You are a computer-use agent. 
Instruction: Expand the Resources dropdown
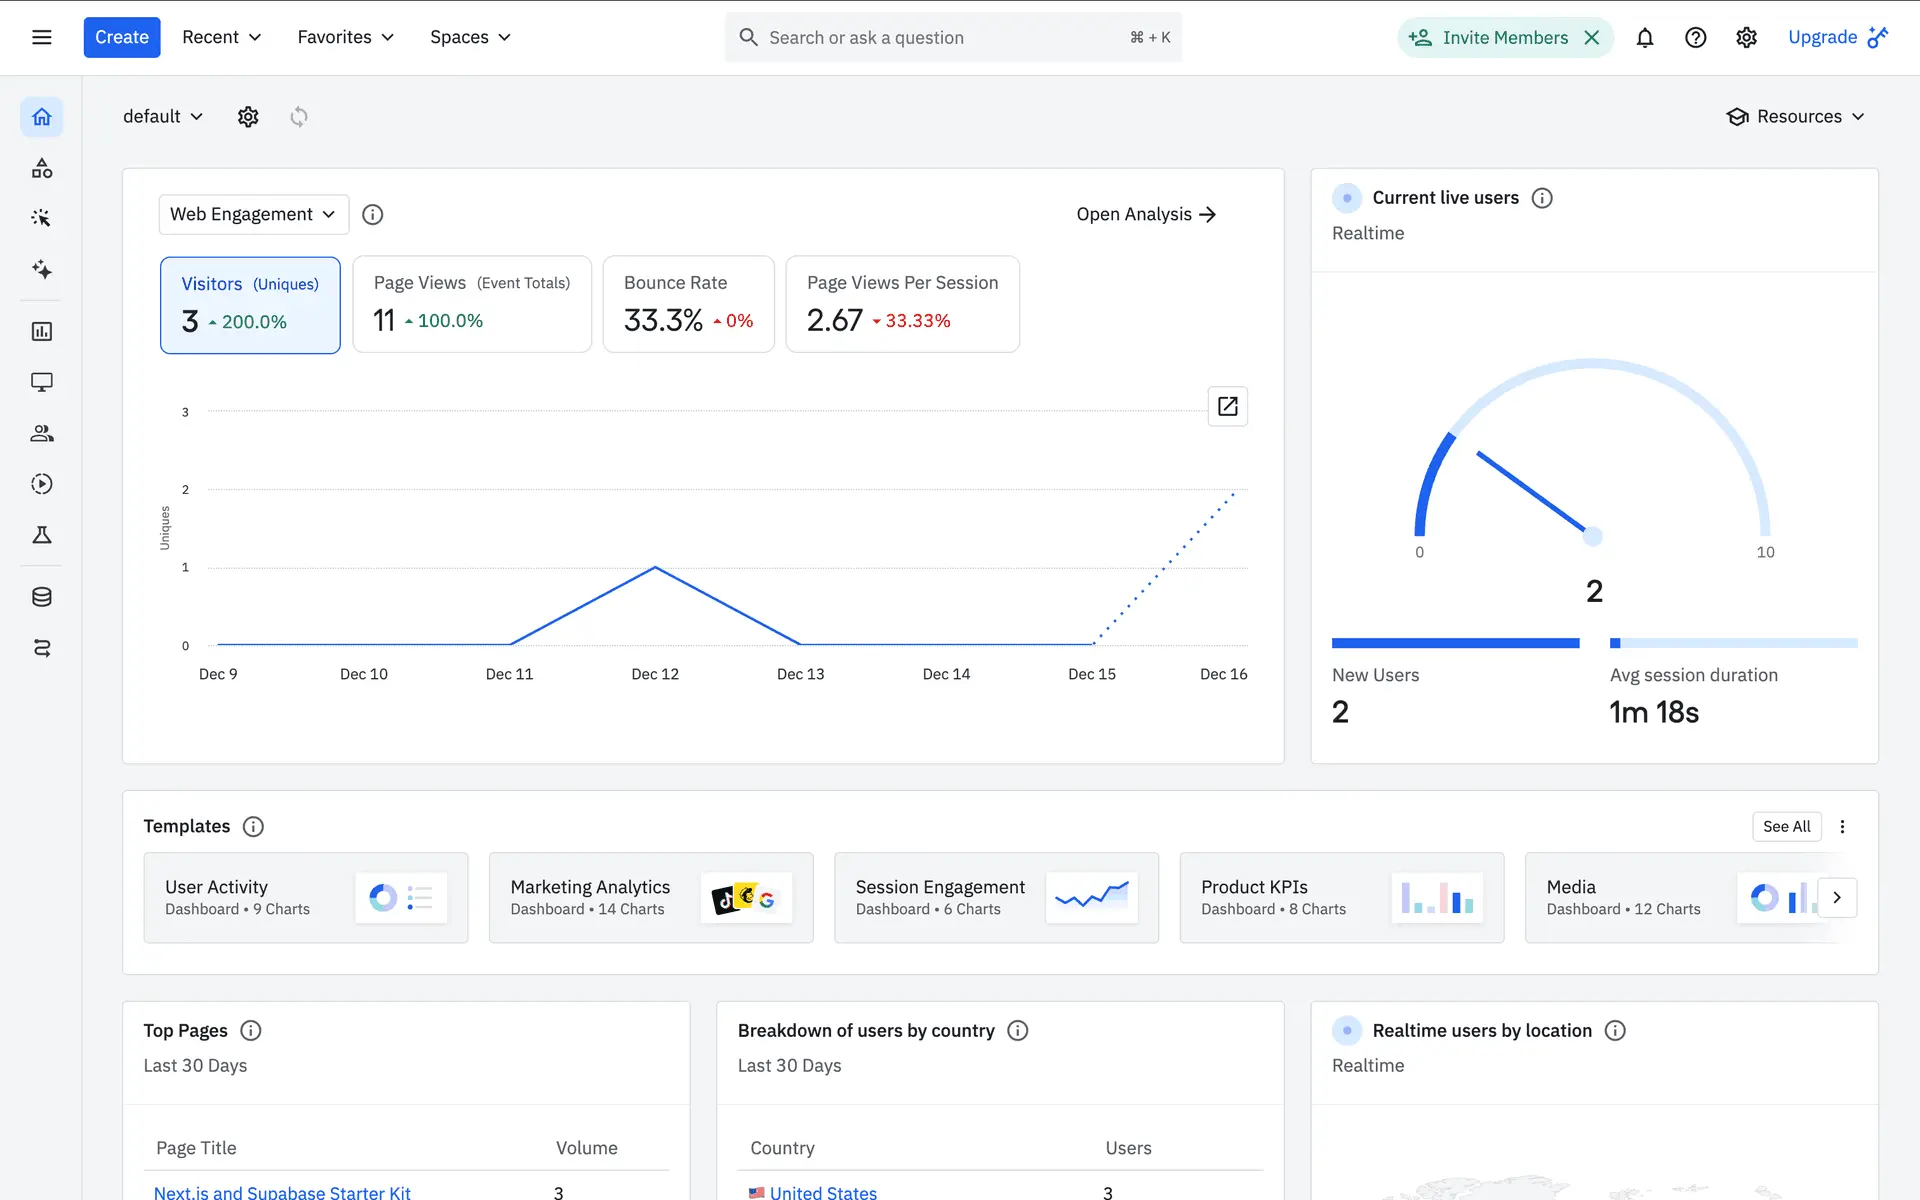(x=1795, y=117)
